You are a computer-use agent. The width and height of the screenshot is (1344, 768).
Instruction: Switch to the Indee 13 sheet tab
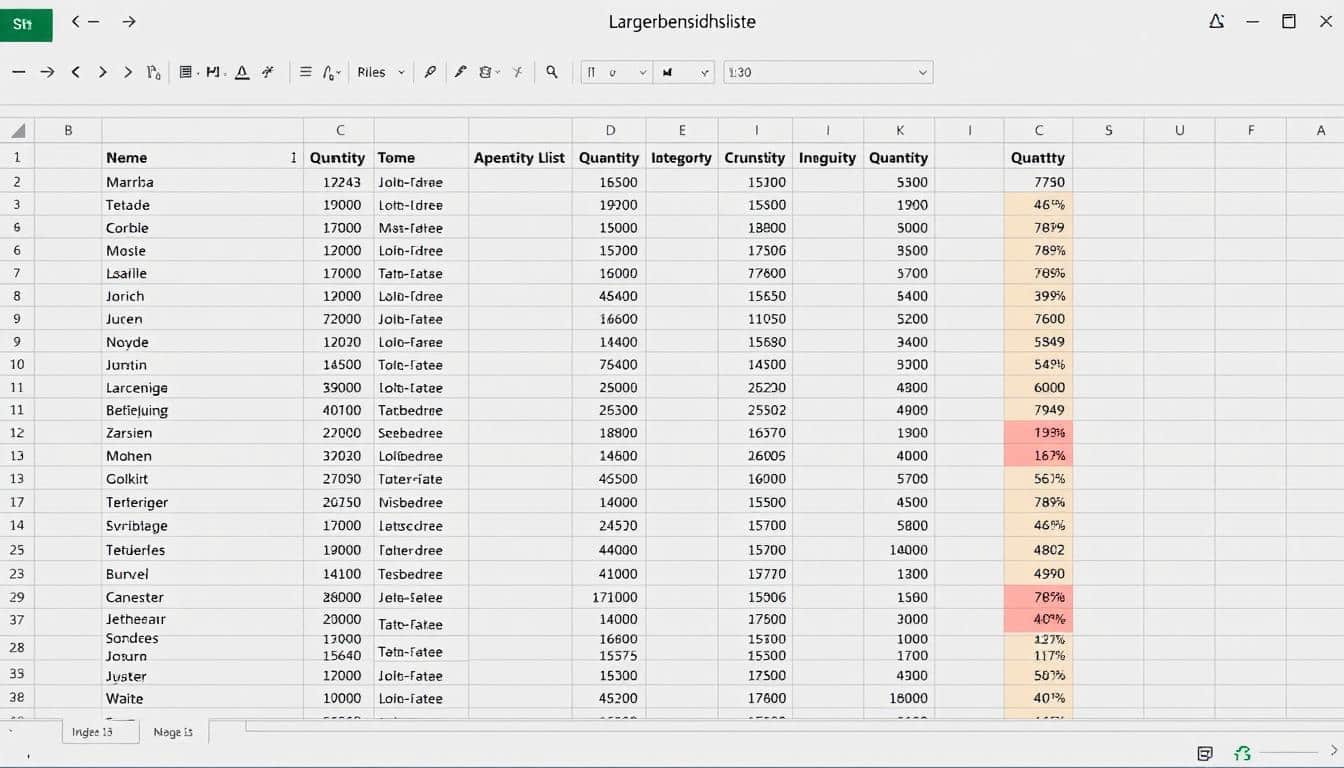(x=92, y=732)
